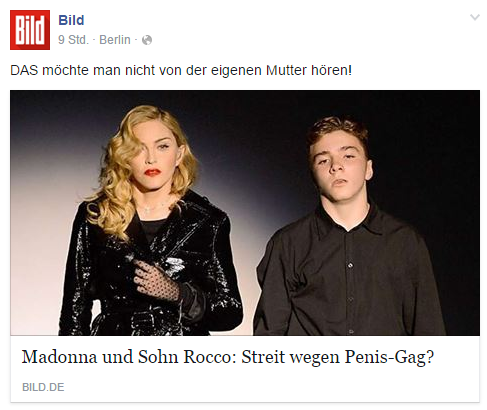The height and width of the screenshot is (410, 487).
Task: Click the young man in the black shirt
Action: tap(347, 227)
